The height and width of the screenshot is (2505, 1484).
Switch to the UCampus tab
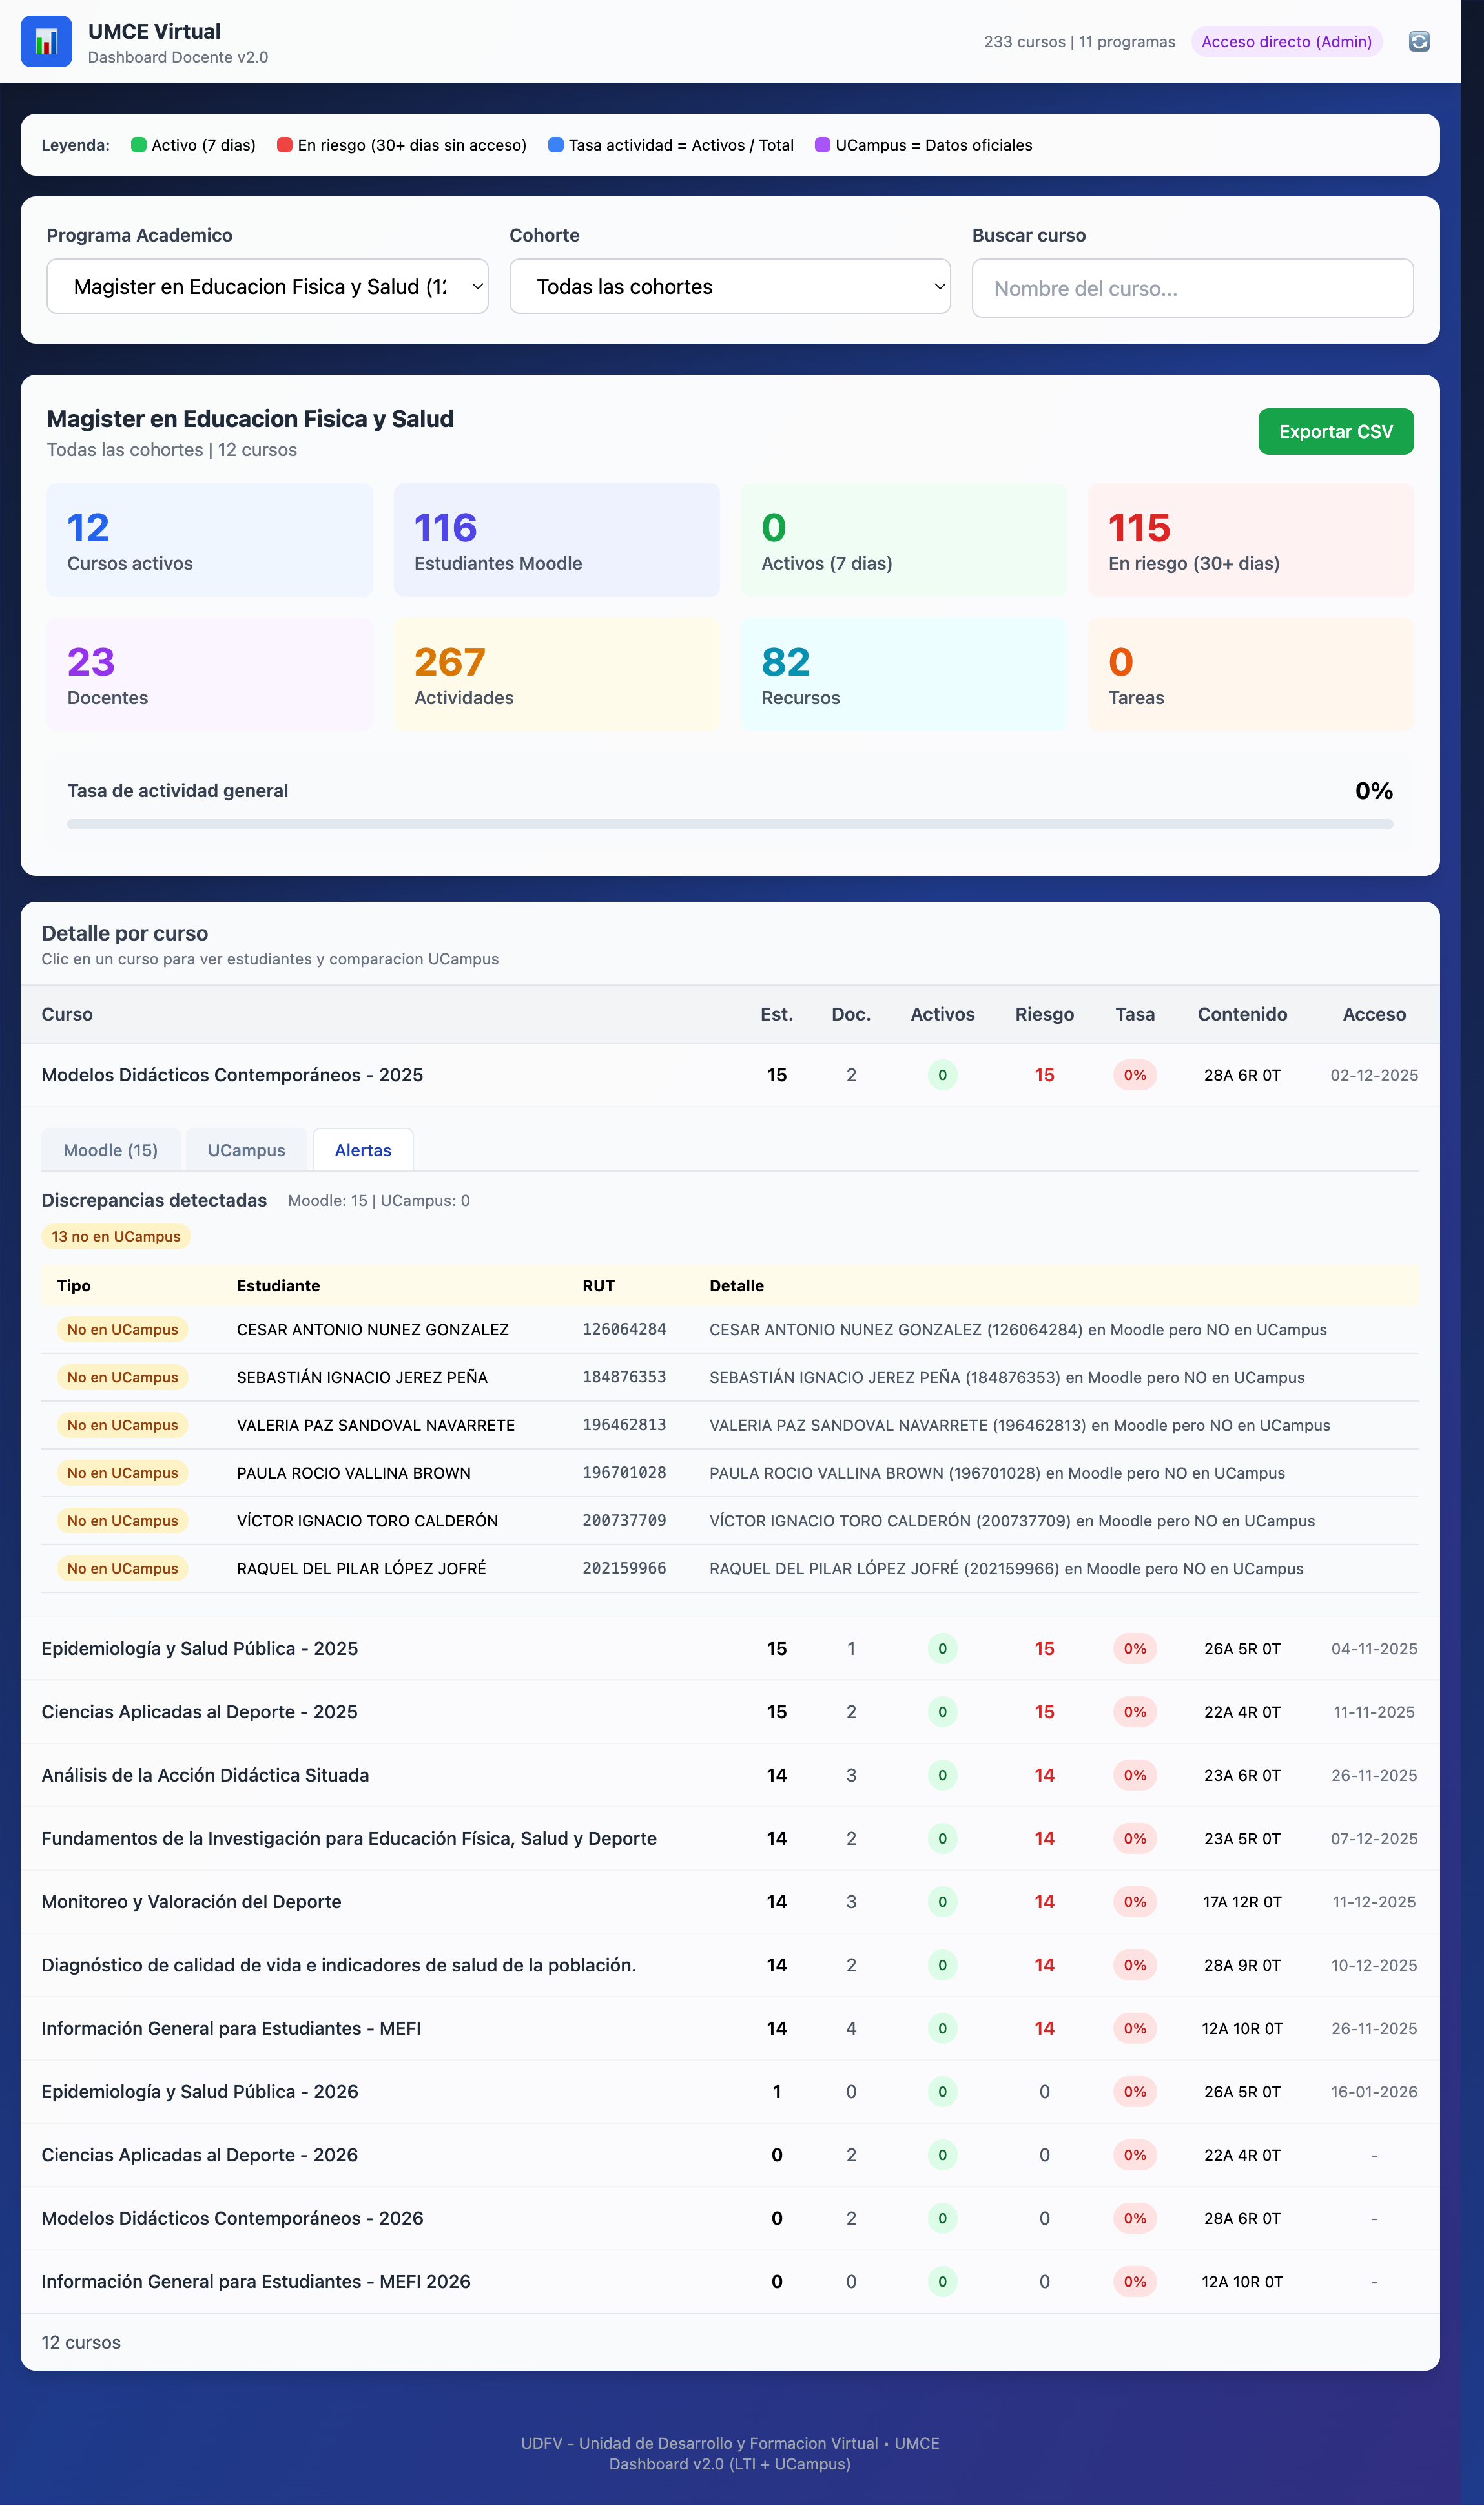(246, 1150)
